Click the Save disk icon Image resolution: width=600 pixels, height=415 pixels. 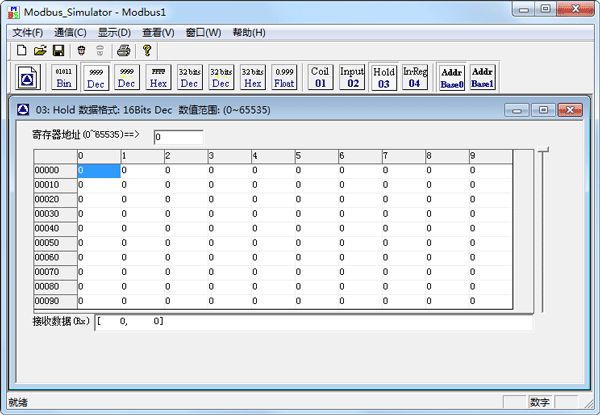pos(58,50)
